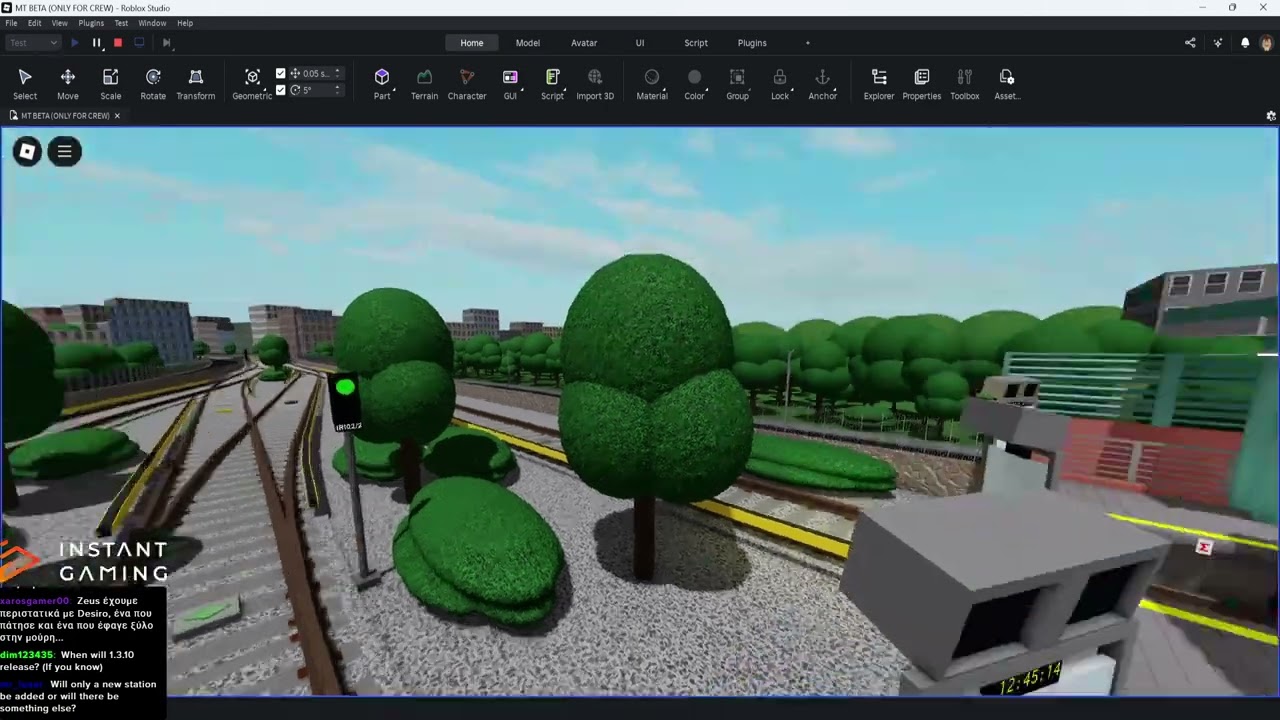Insert a new Part

coord(382,84)
